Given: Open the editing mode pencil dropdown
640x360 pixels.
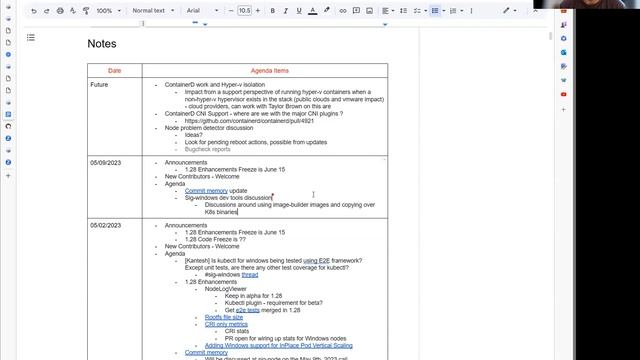Looking at the screenshot, I should pyautogui.click(x=509, y=11).
